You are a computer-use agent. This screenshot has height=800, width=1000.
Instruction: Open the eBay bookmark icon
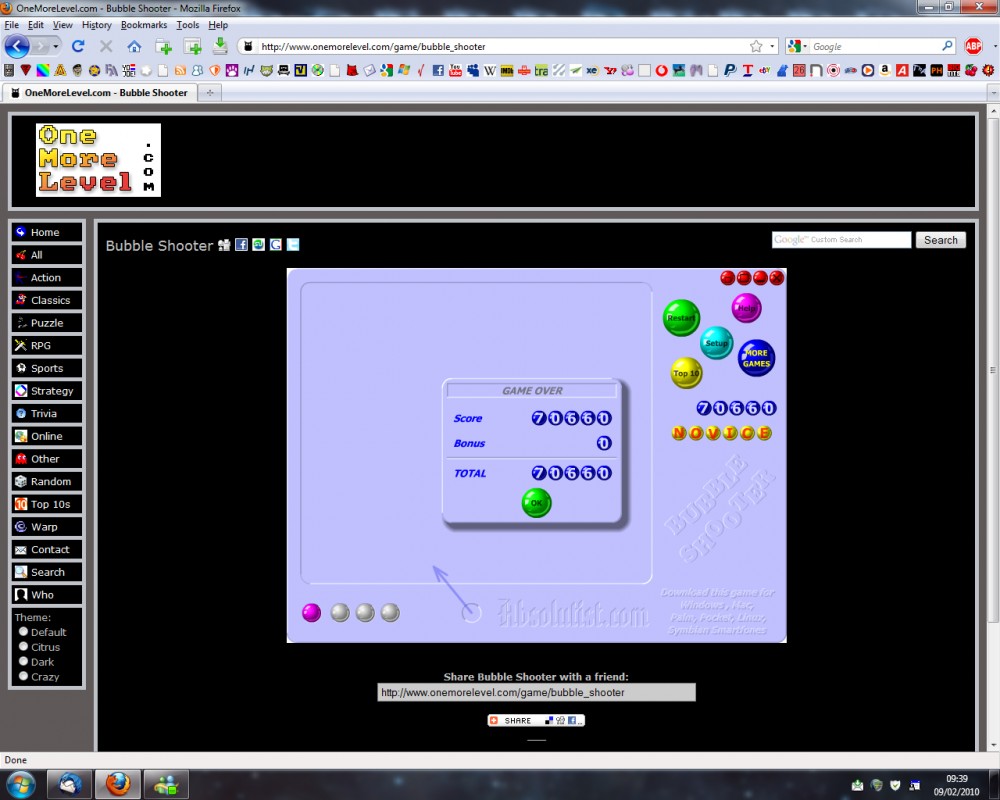pyautogui.click(x=765, y=70)
